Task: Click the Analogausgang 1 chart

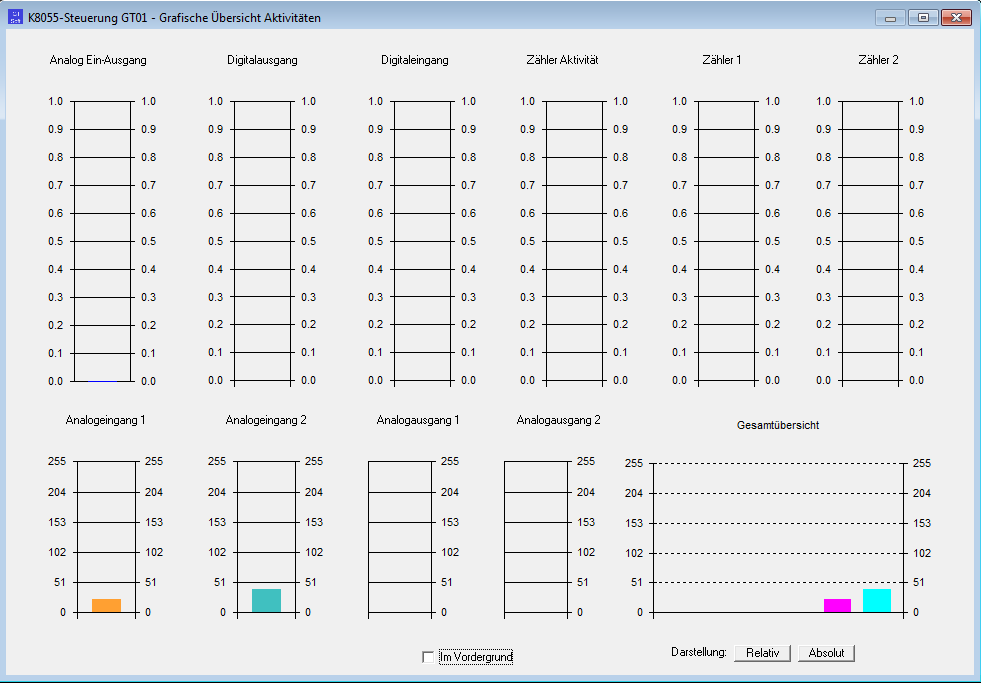Action: click(400, 537)
